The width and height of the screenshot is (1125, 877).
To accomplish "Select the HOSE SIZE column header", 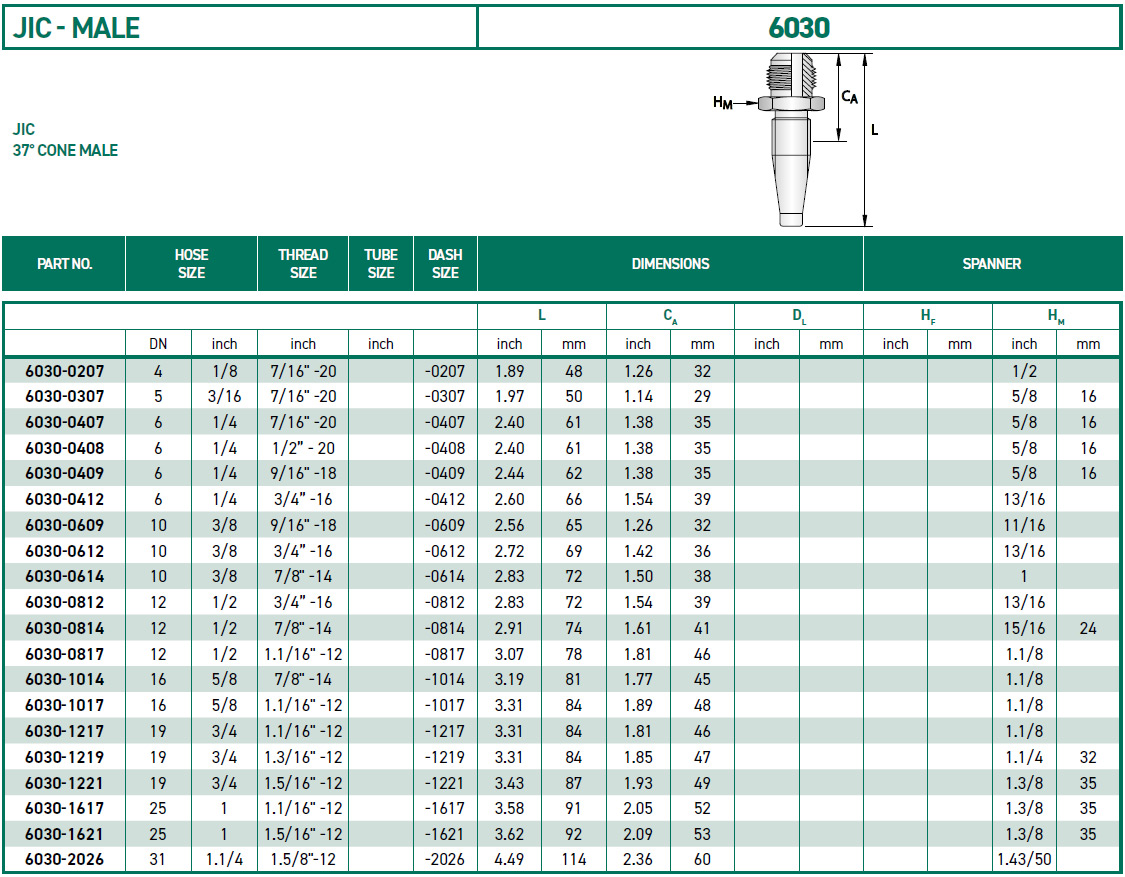I will (192, 263).
